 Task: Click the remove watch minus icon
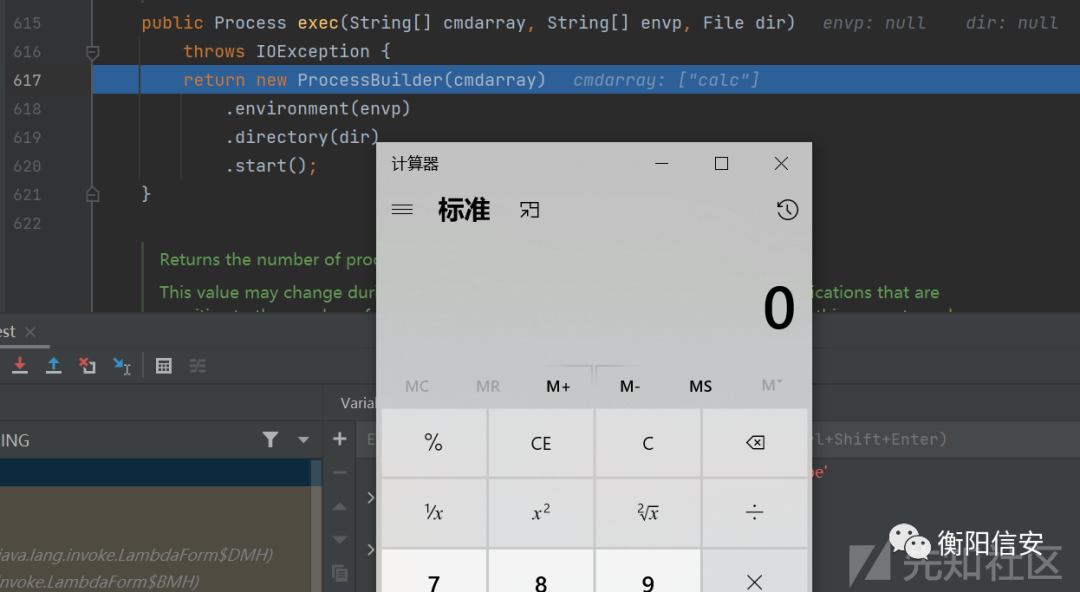[340, 473]
